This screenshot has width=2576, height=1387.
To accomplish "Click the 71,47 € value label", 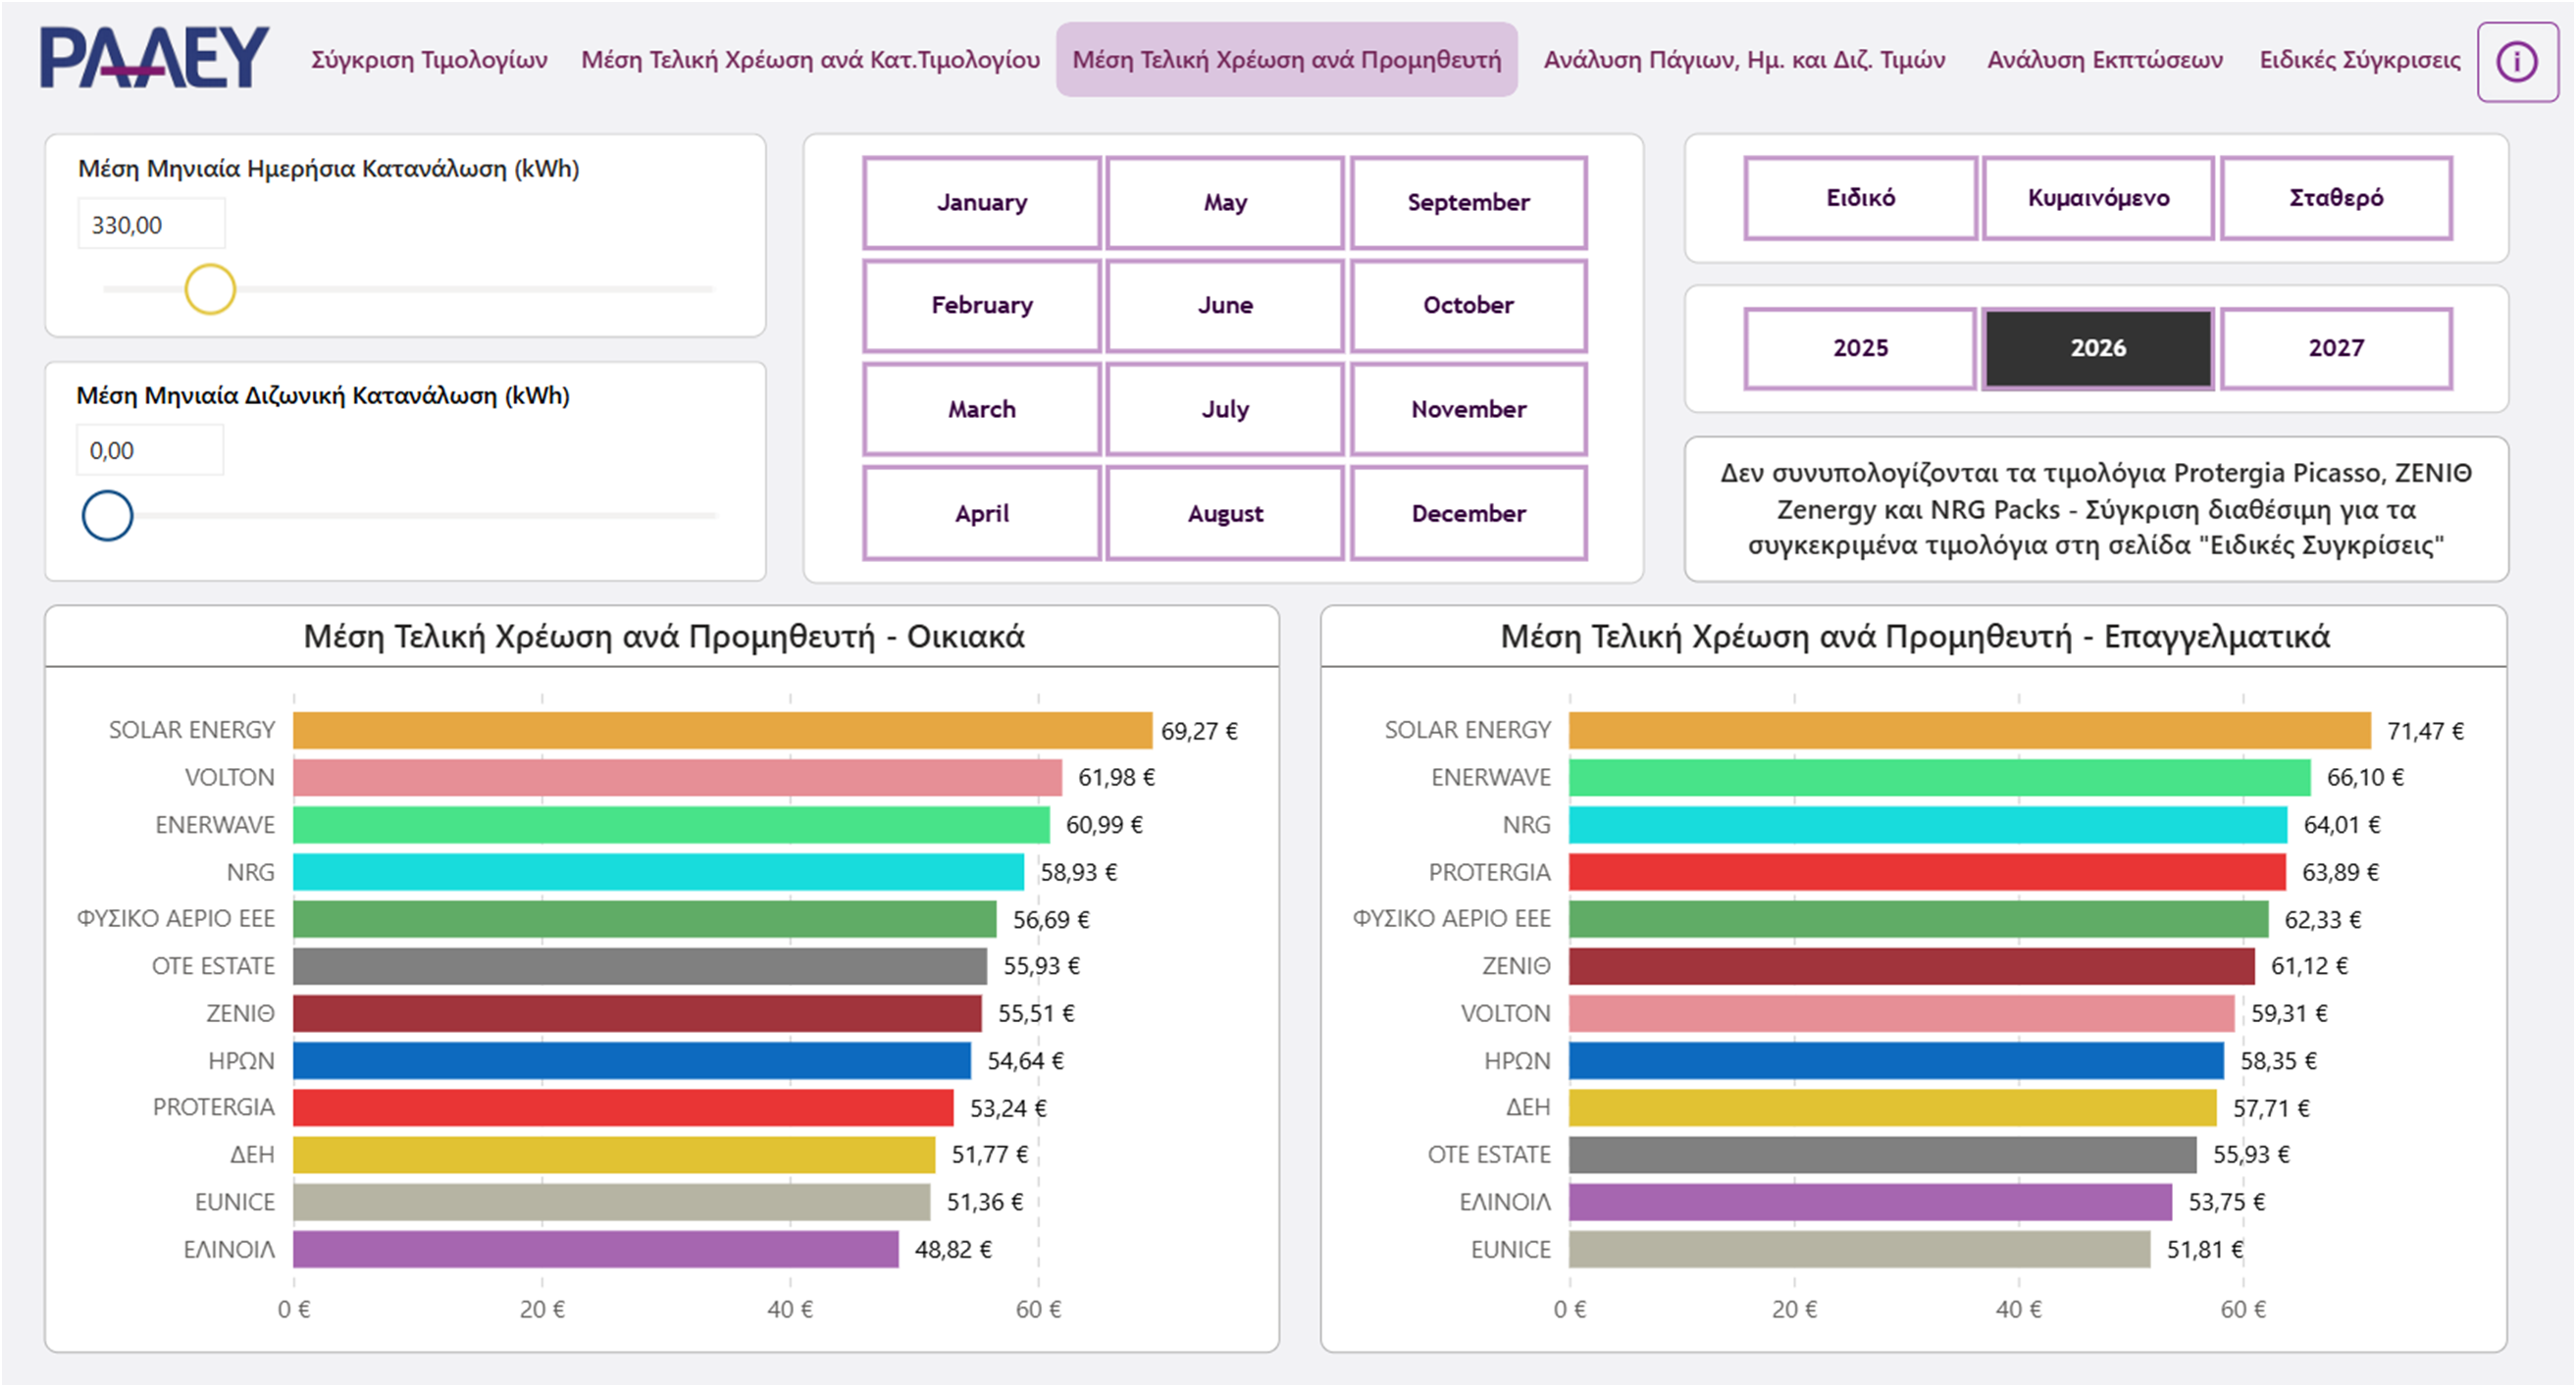I will [2425, 731].
